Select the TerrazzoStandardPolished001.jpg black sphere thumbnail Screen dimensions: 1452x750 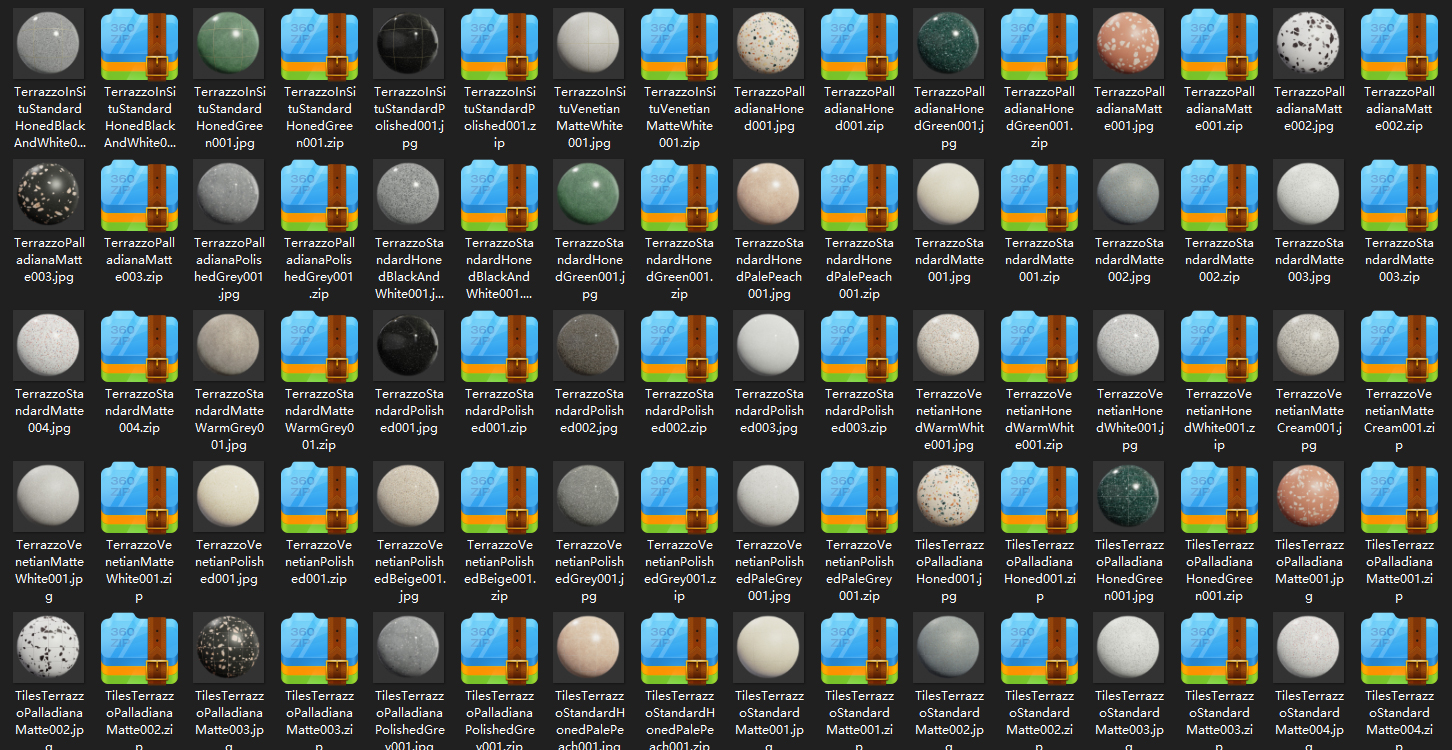410,347
